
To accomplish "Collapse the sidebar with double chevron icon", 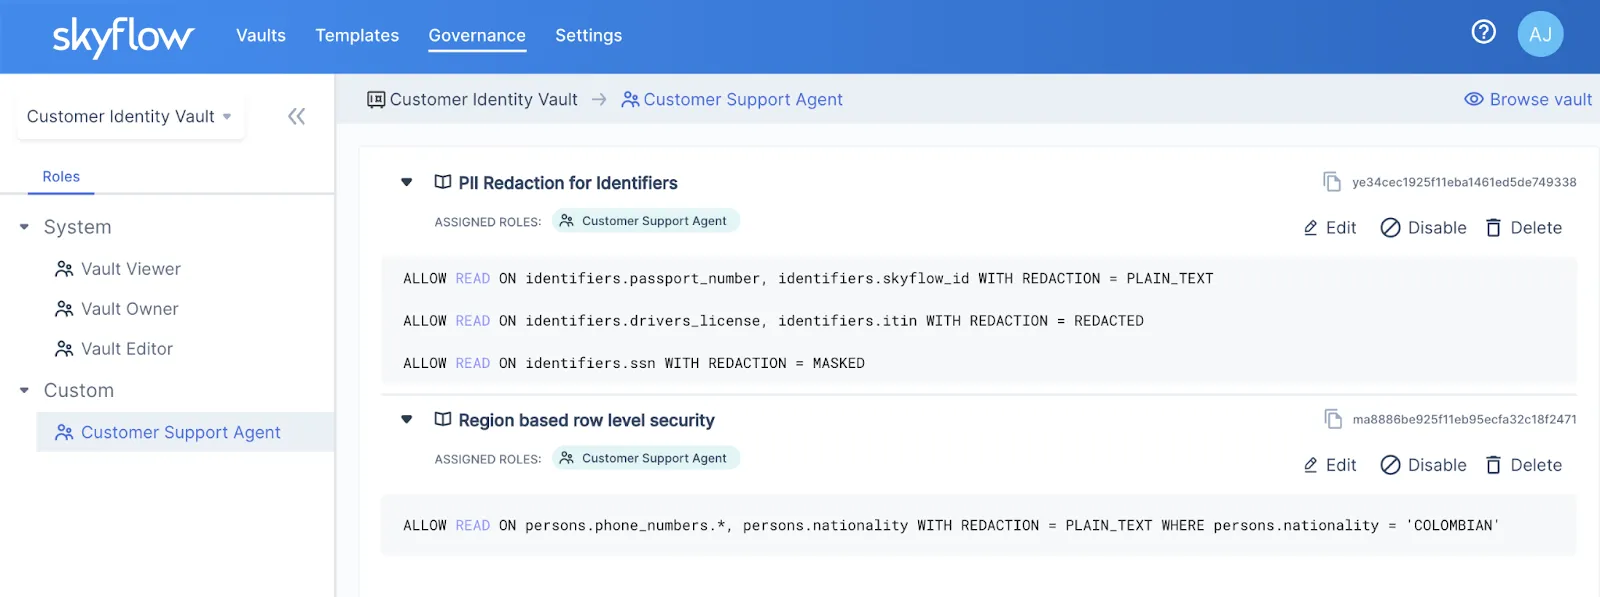I will click(296, 117).
